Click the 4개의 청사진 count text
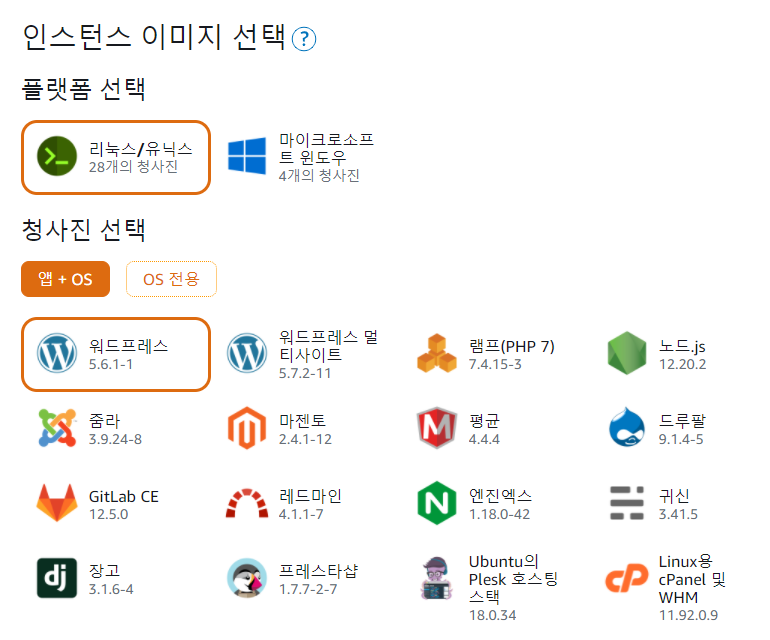Image resolution: width=770 pixels, height=640 pixels. pos(319,176)
